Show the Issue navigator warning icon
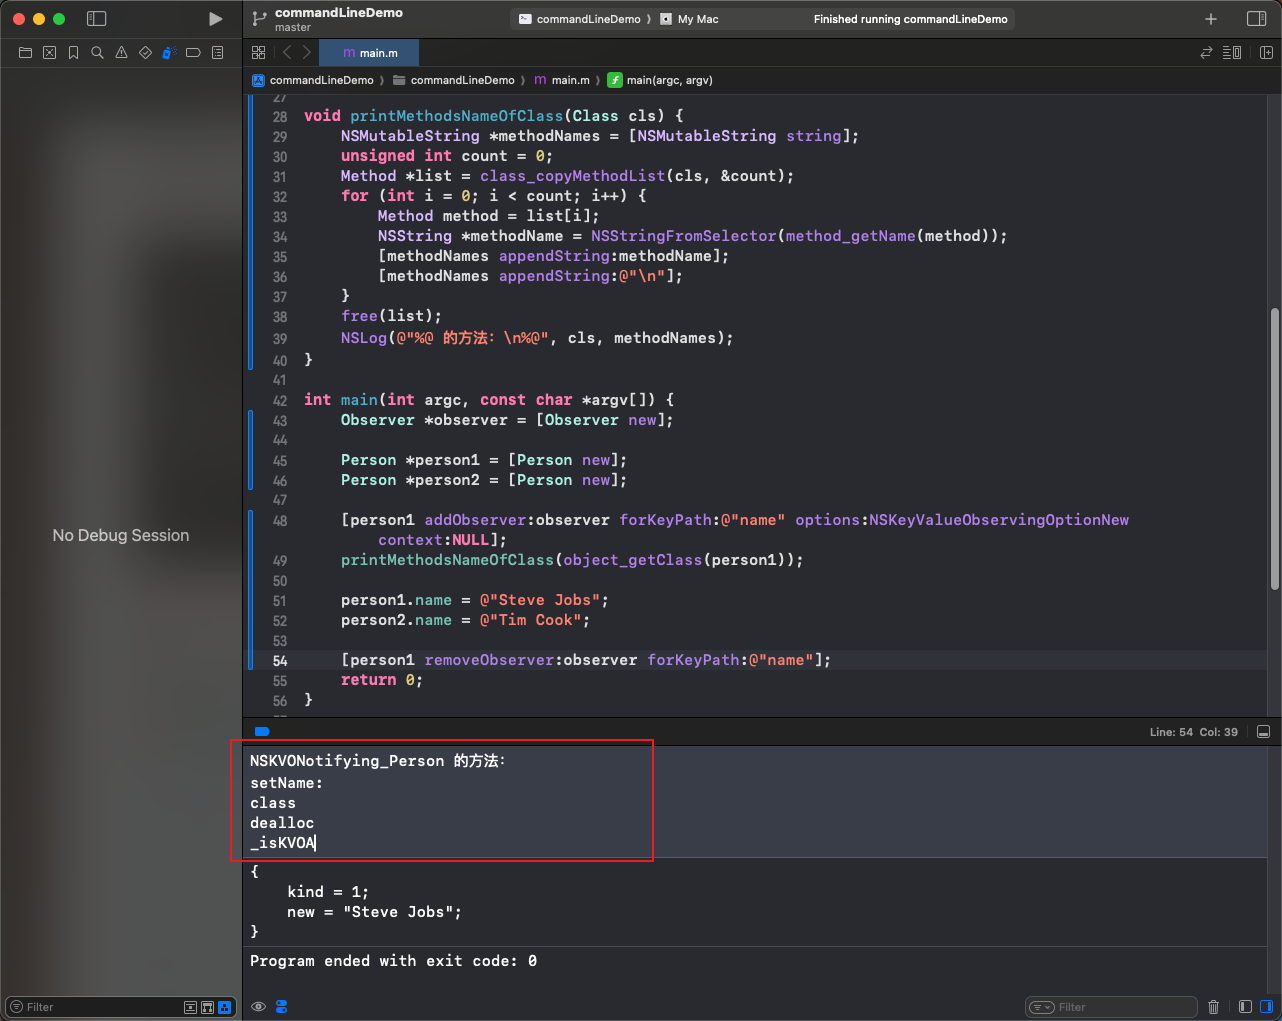1282x1021 pixels. (x=121, y=53)
